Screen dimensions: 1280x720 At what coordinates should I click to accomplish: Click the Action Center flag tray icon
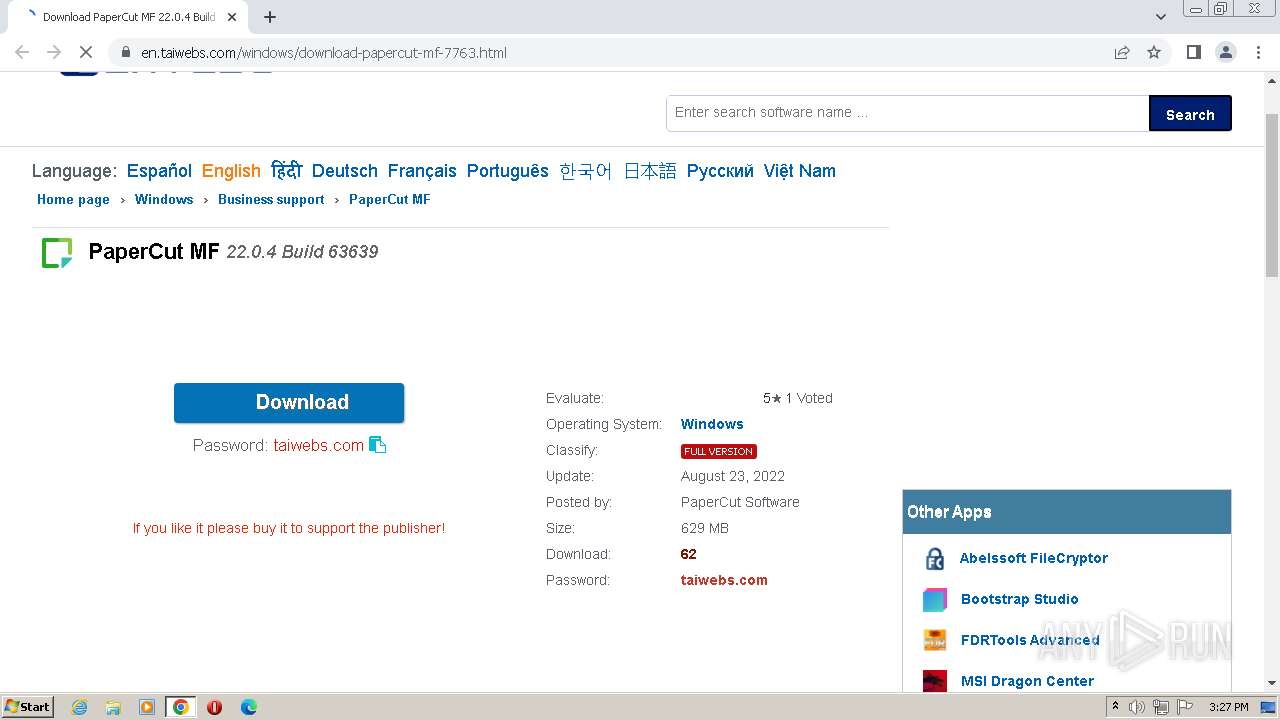[1183, 707]
